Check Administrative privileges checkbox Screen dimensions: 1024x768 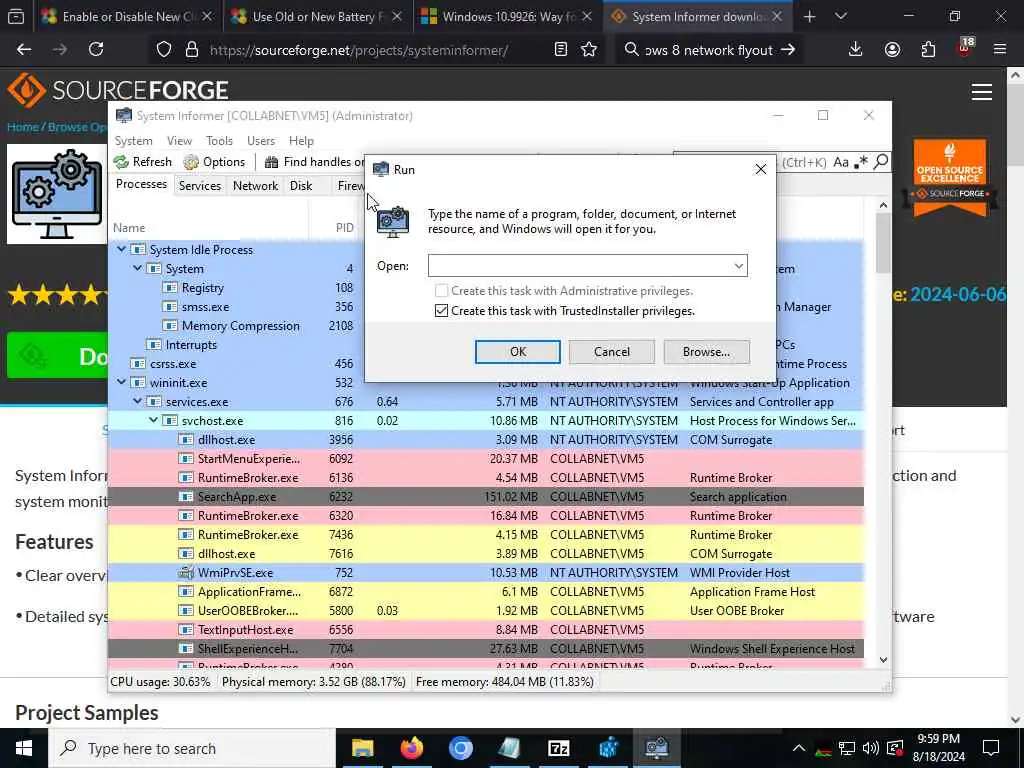coord(441,291)
